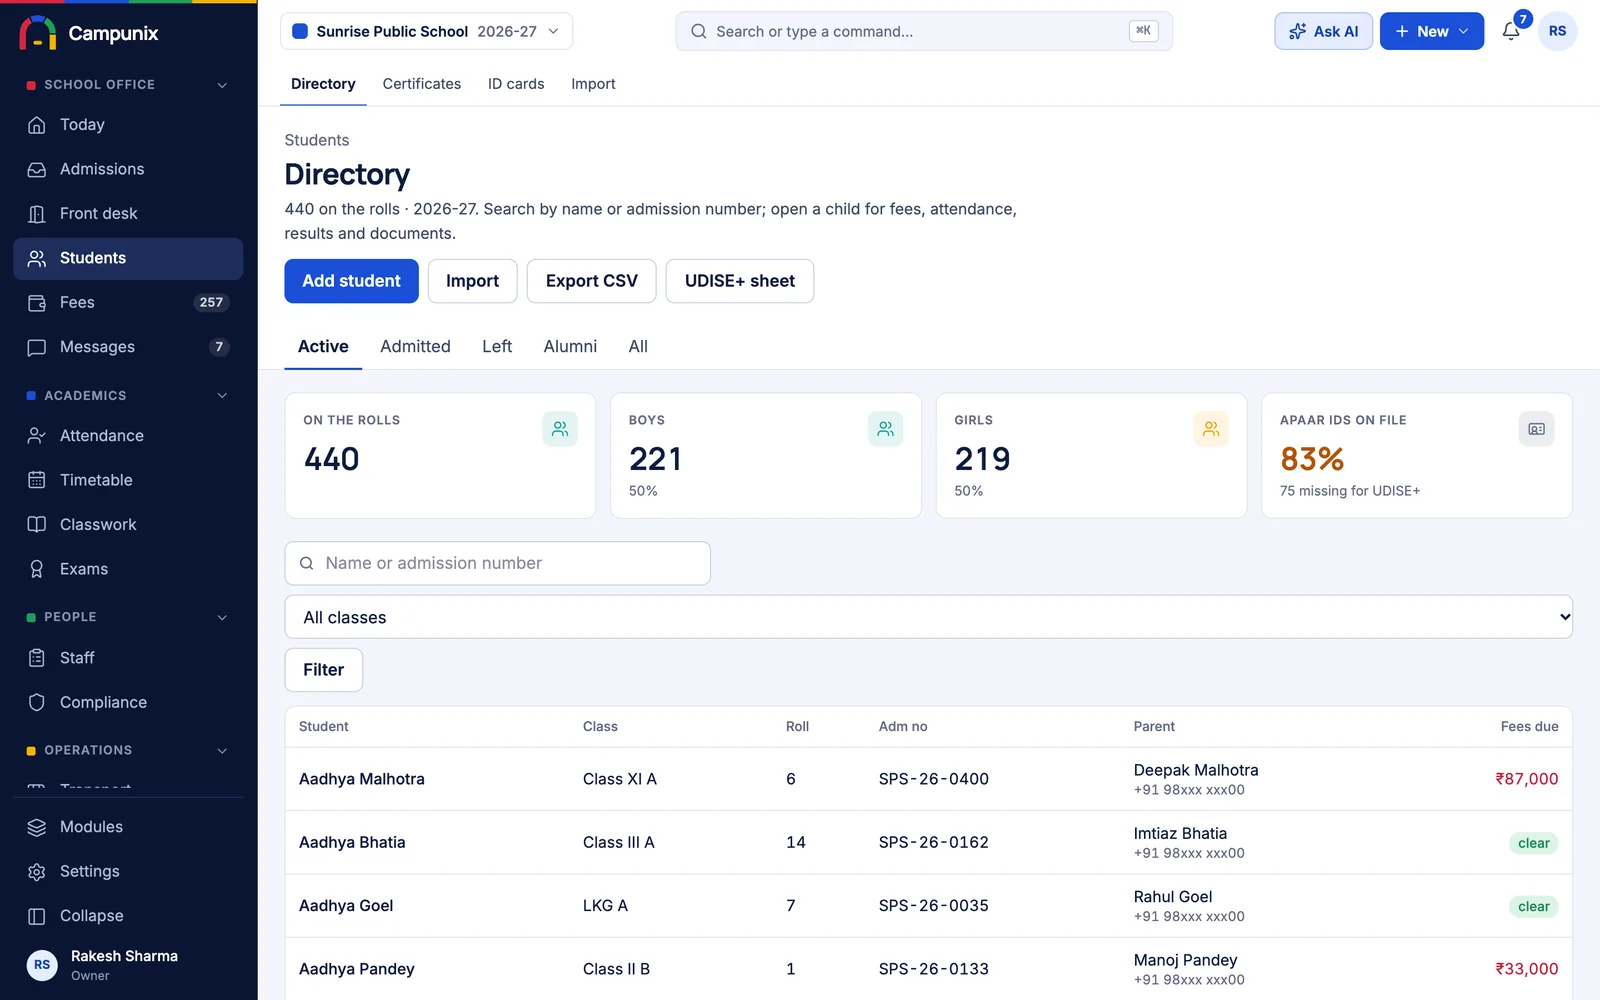Image resolution: width=1600 pixels, height=1000 pixels.
Task: Open Sunrise Public School year selector
Action: point(426,31)
